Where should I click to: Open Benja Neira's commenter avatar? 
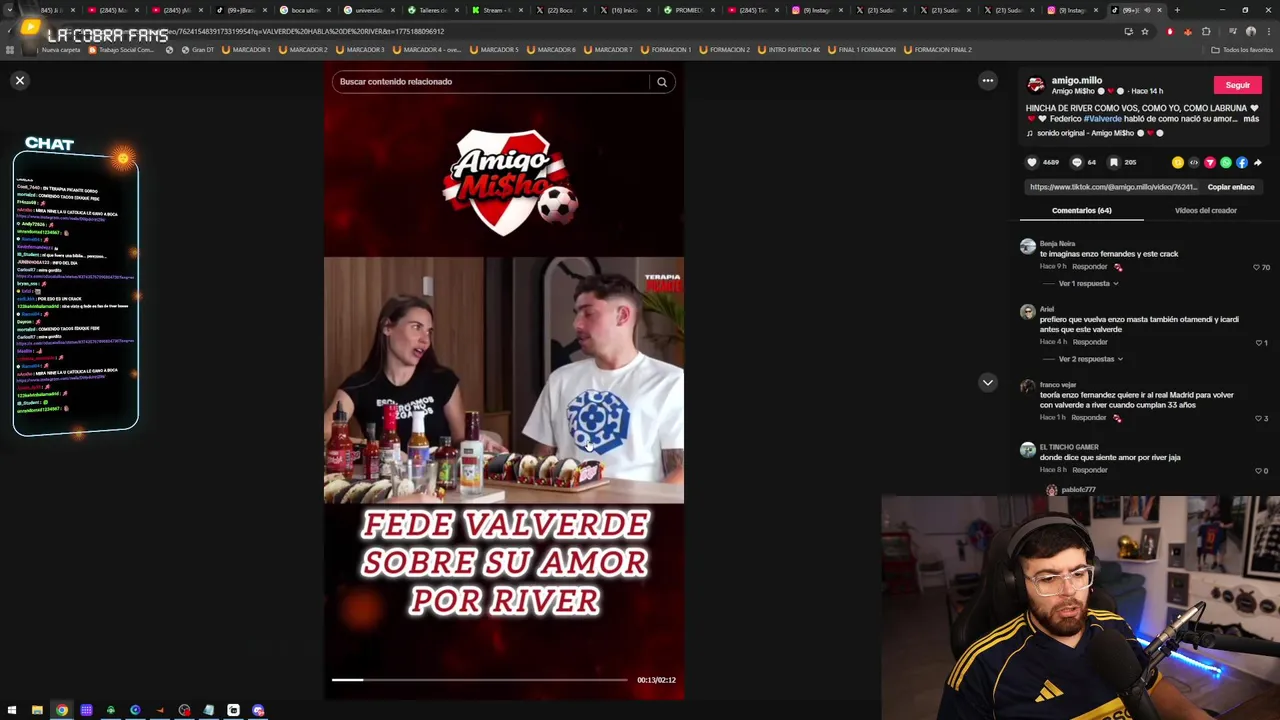[x=1027, y=248]
